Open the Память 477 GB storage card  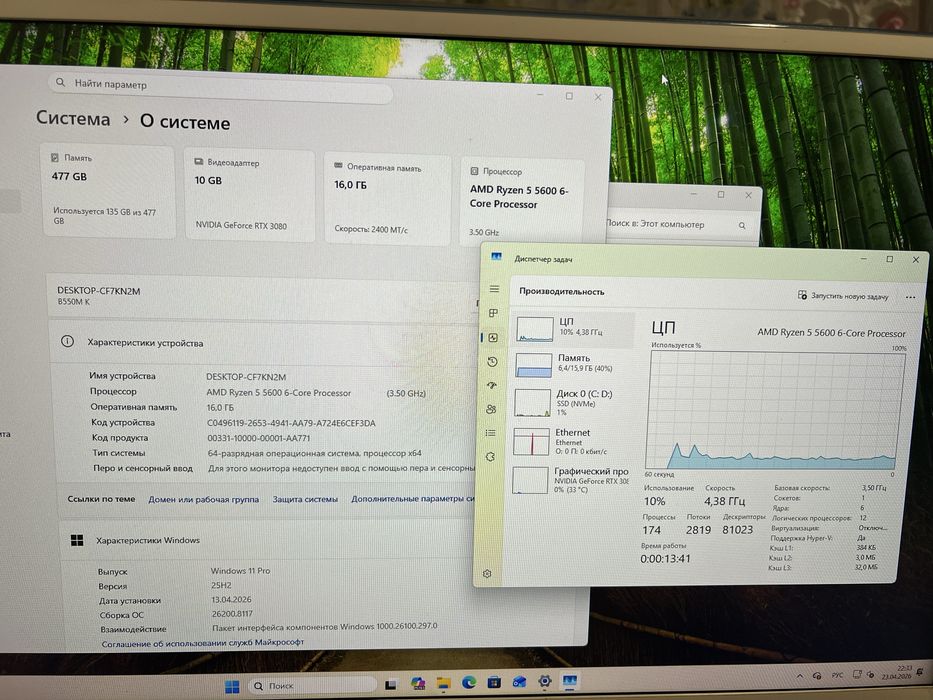point(108,192)
